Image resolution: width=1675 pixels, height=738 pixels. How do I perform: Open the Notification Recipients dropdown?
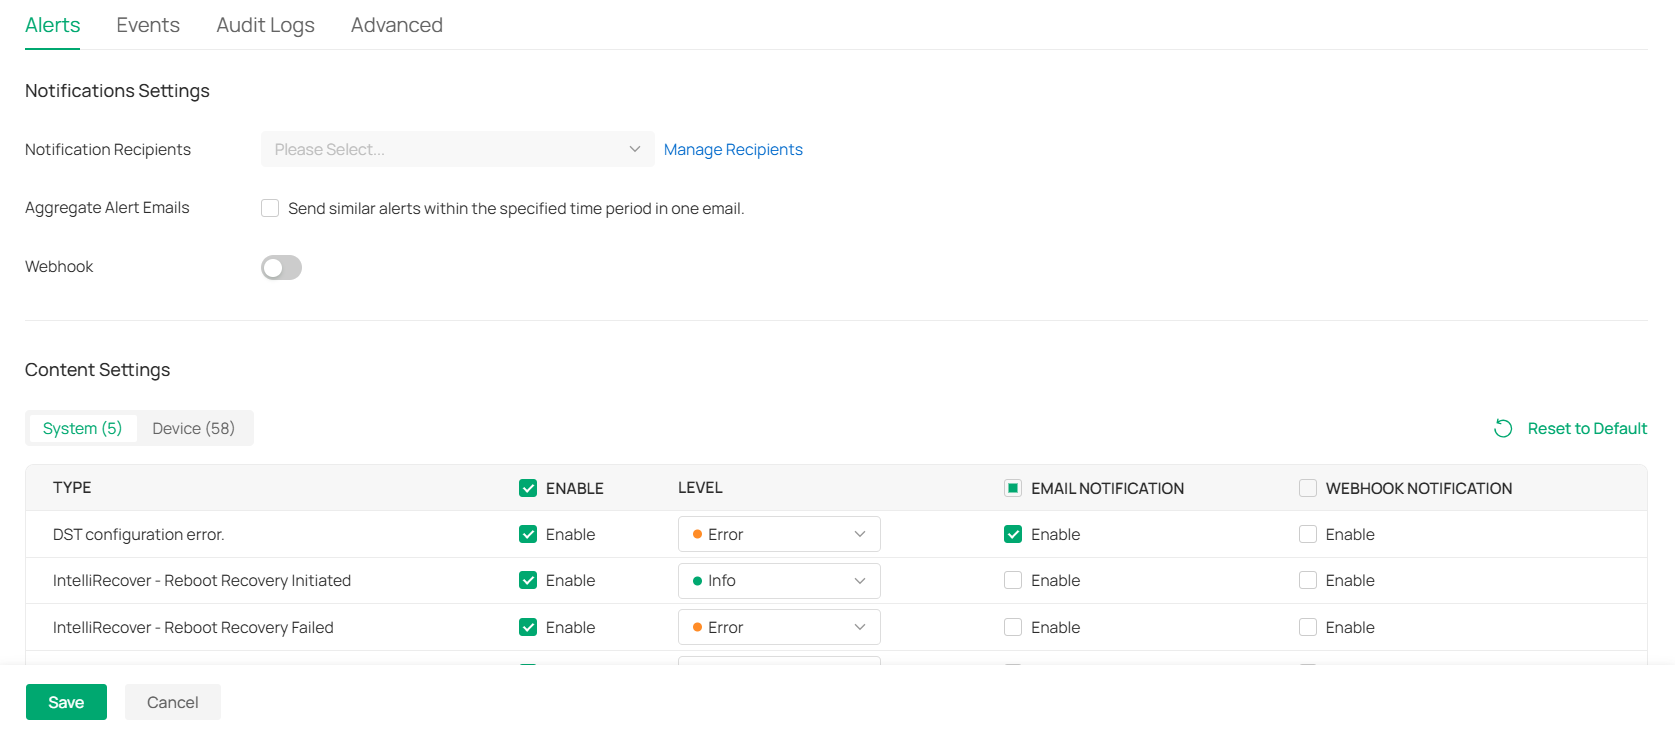click(x=457, y=149)
